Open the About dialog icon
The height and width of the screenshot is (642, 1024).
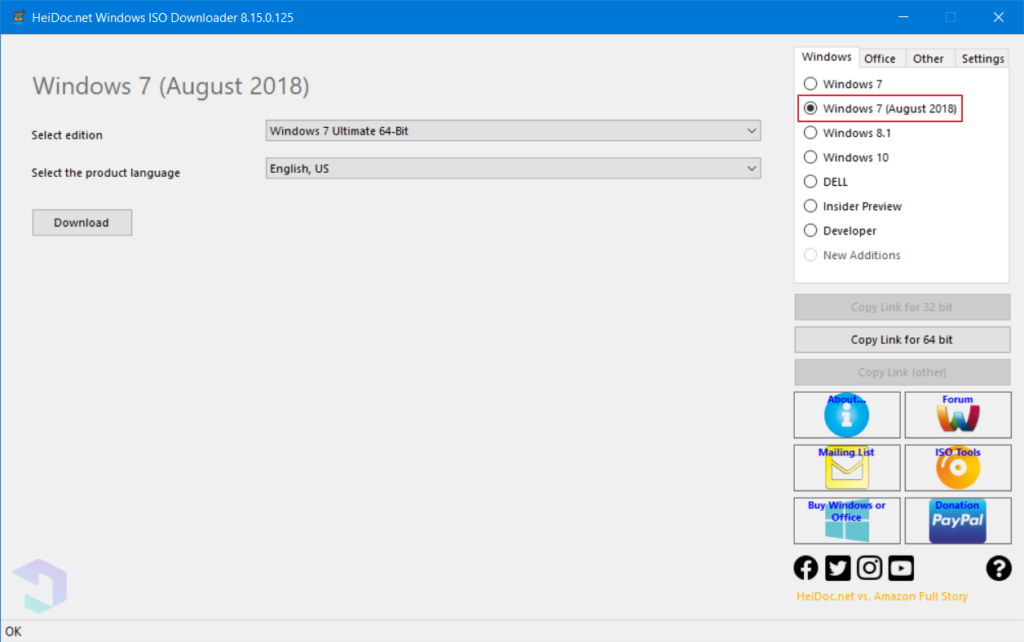[846, 415]
